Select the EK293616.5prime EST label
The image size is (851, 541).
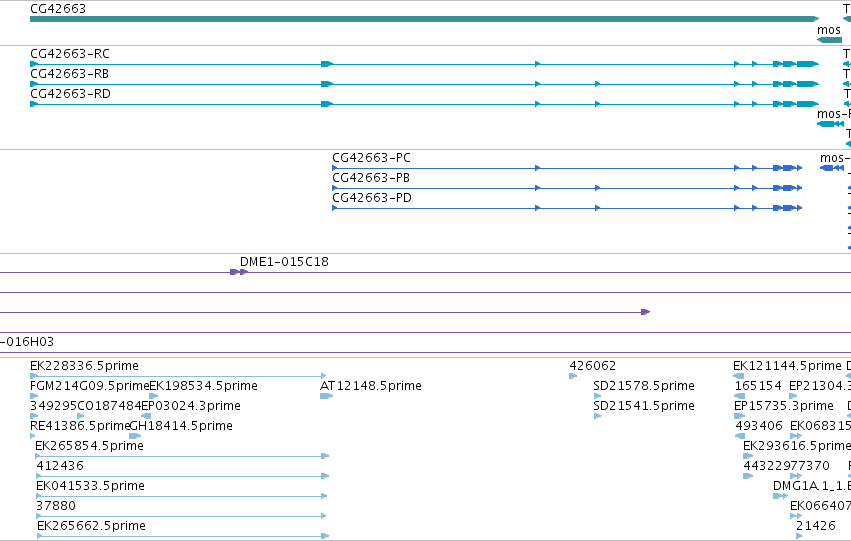click(x=797, y=446)
